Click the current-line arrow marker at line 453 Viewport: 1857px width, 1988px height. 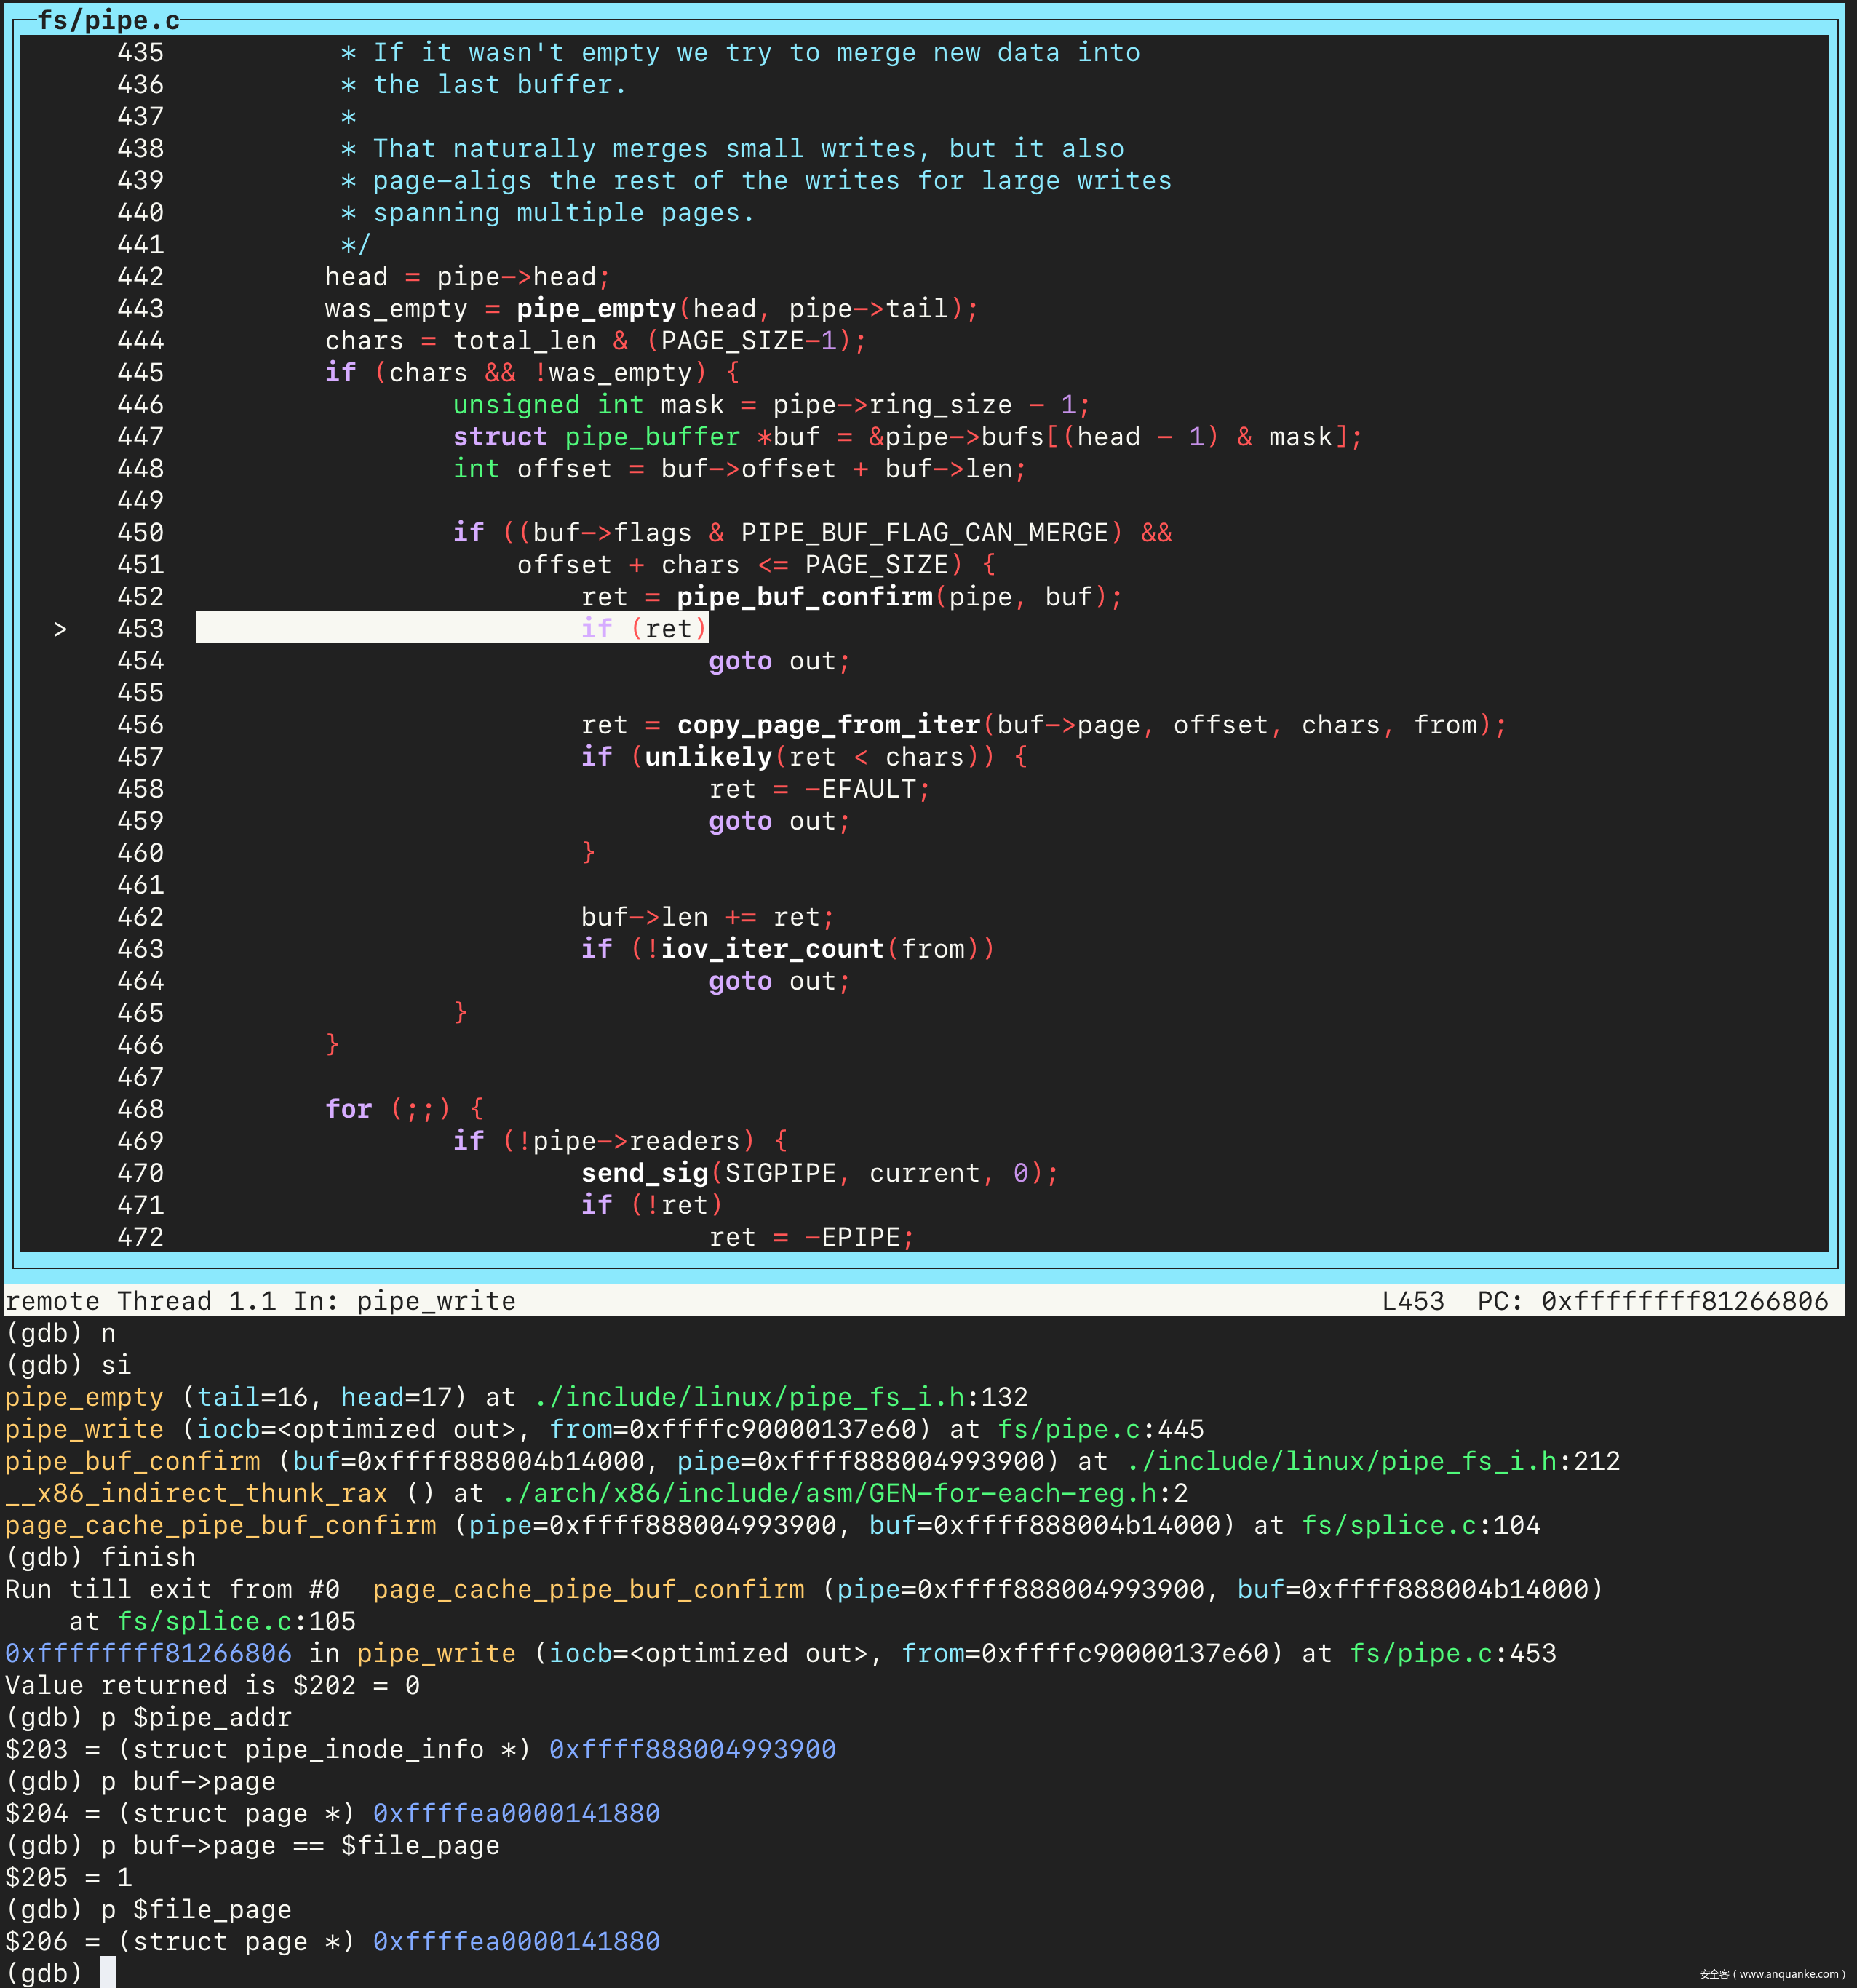coord(60,629)
